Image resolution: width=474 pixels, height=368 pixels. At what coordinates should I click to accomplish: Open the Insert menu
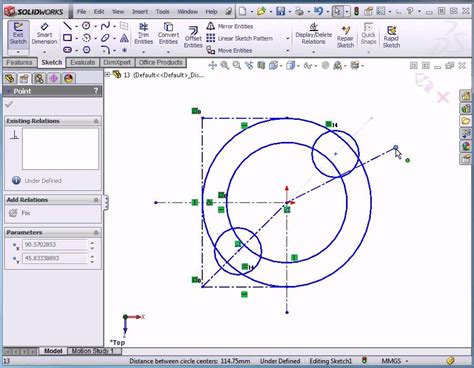coord(140,12)
